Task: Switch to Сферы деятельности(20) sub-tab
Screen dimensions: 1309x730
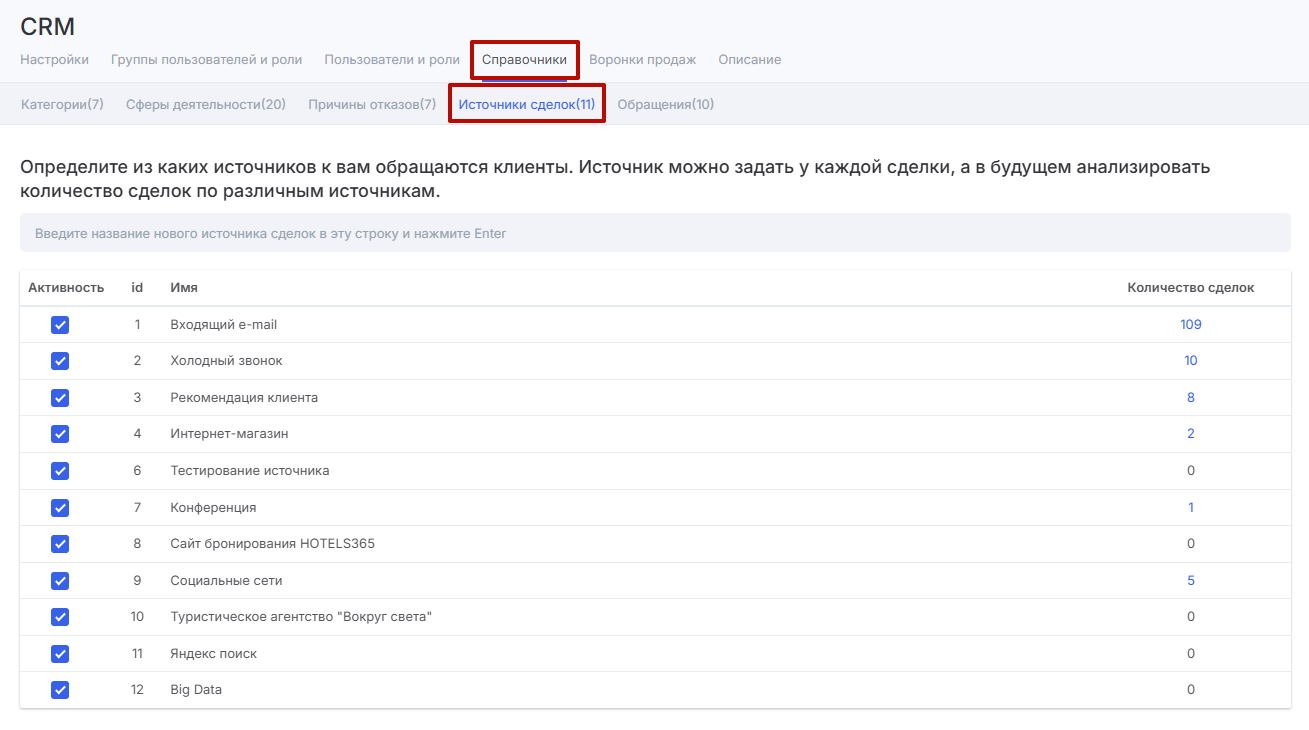Action: coord(206,105)
